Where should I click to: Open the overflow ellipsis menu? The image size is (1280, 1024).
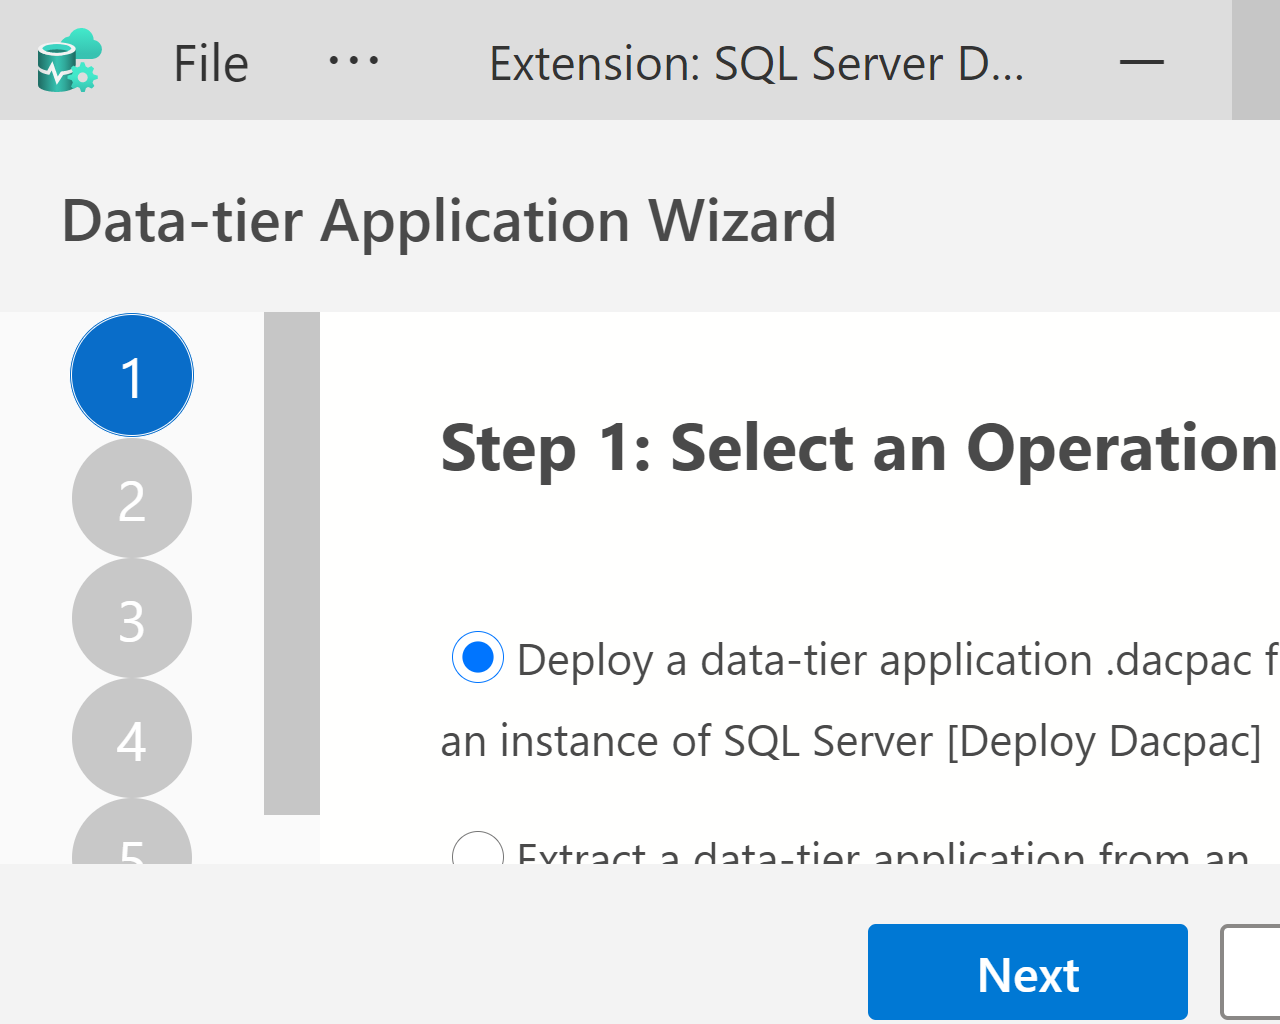(x=352, y=62)
